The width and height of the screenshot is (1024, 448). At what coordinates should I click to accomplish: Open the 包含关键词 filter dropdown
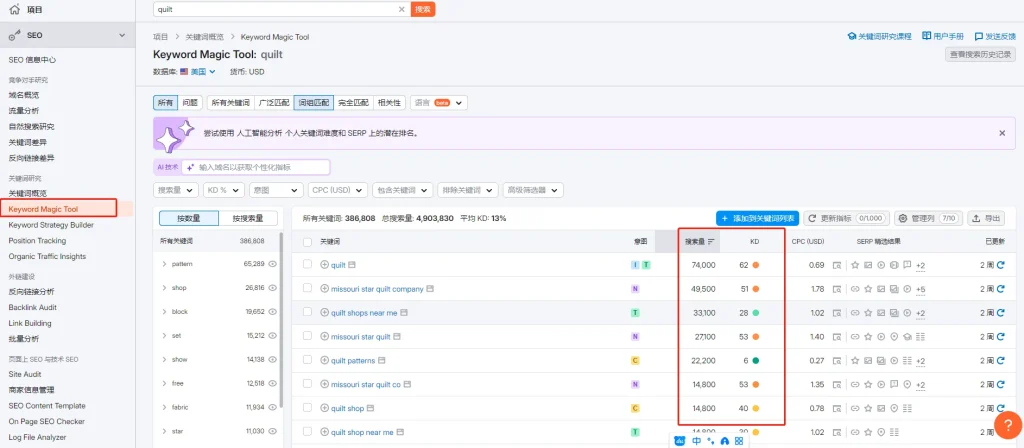pyautogui.click(x=402, y=190)
